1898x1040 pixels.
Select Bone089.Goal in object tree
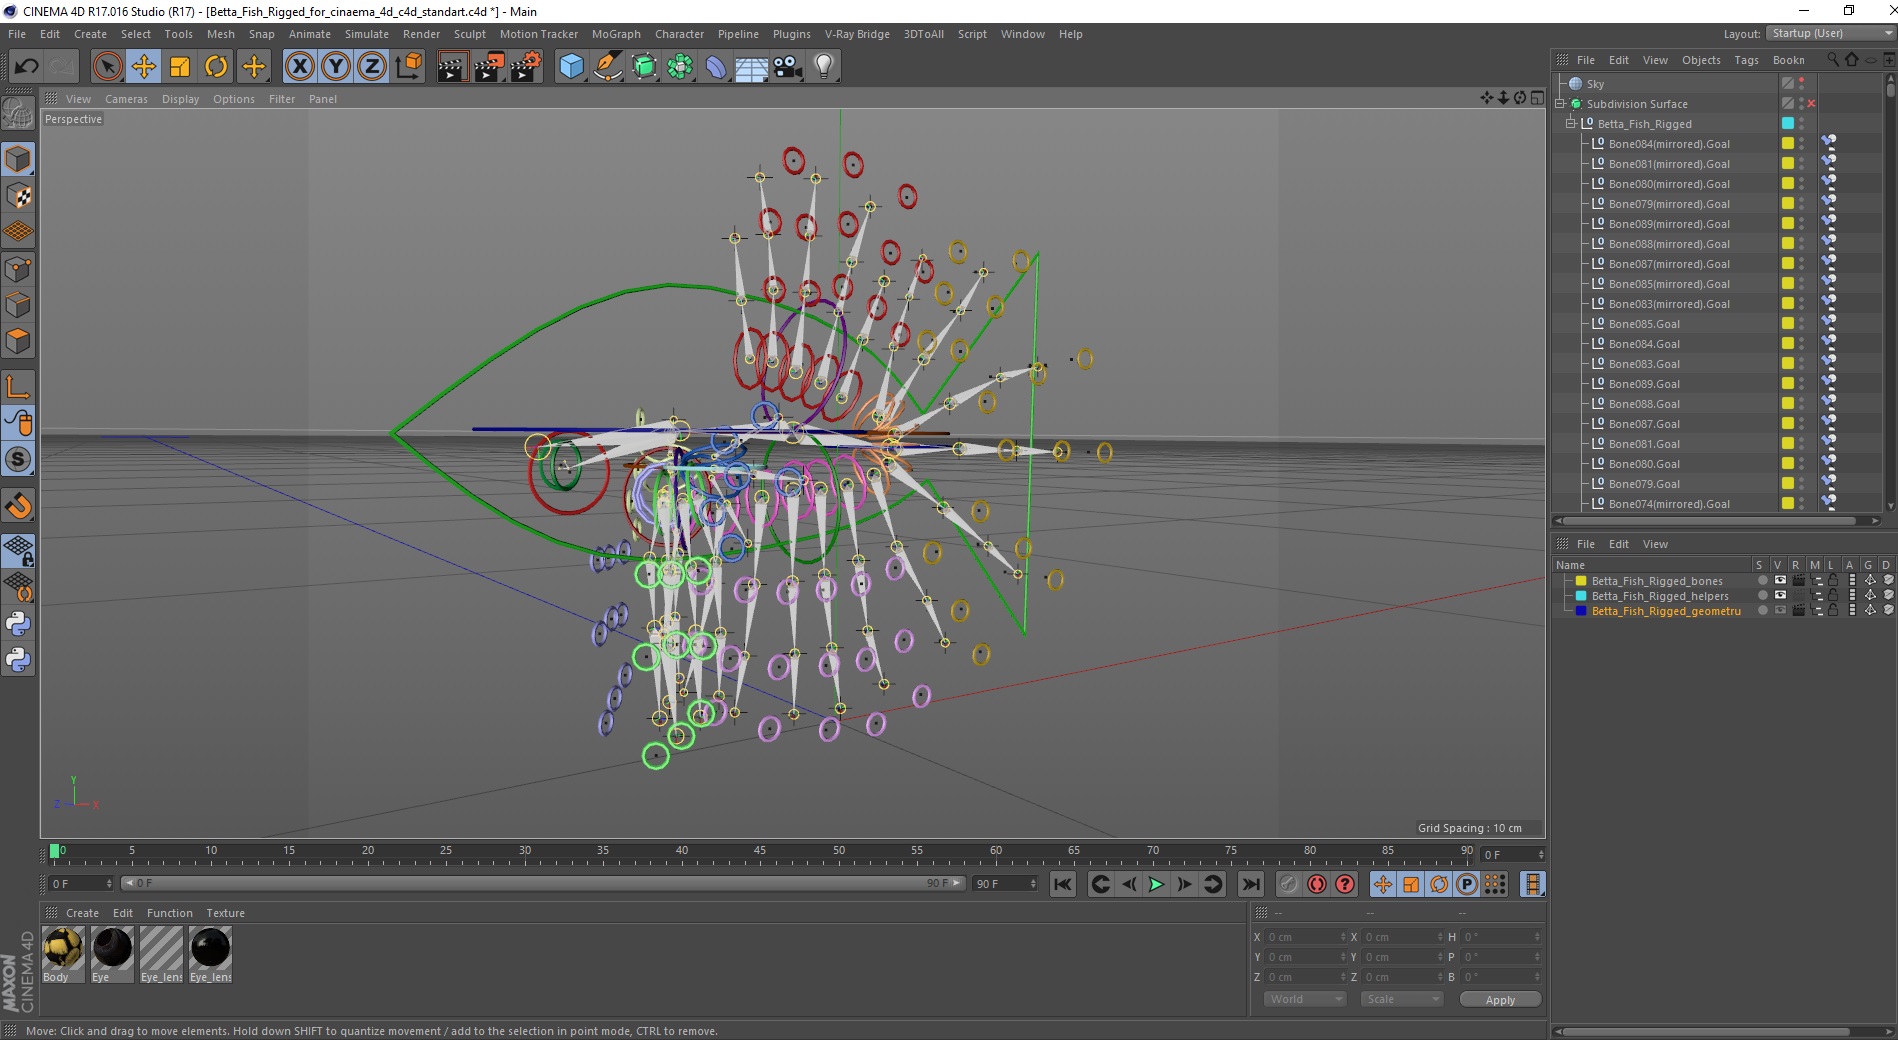(1643, 384)
